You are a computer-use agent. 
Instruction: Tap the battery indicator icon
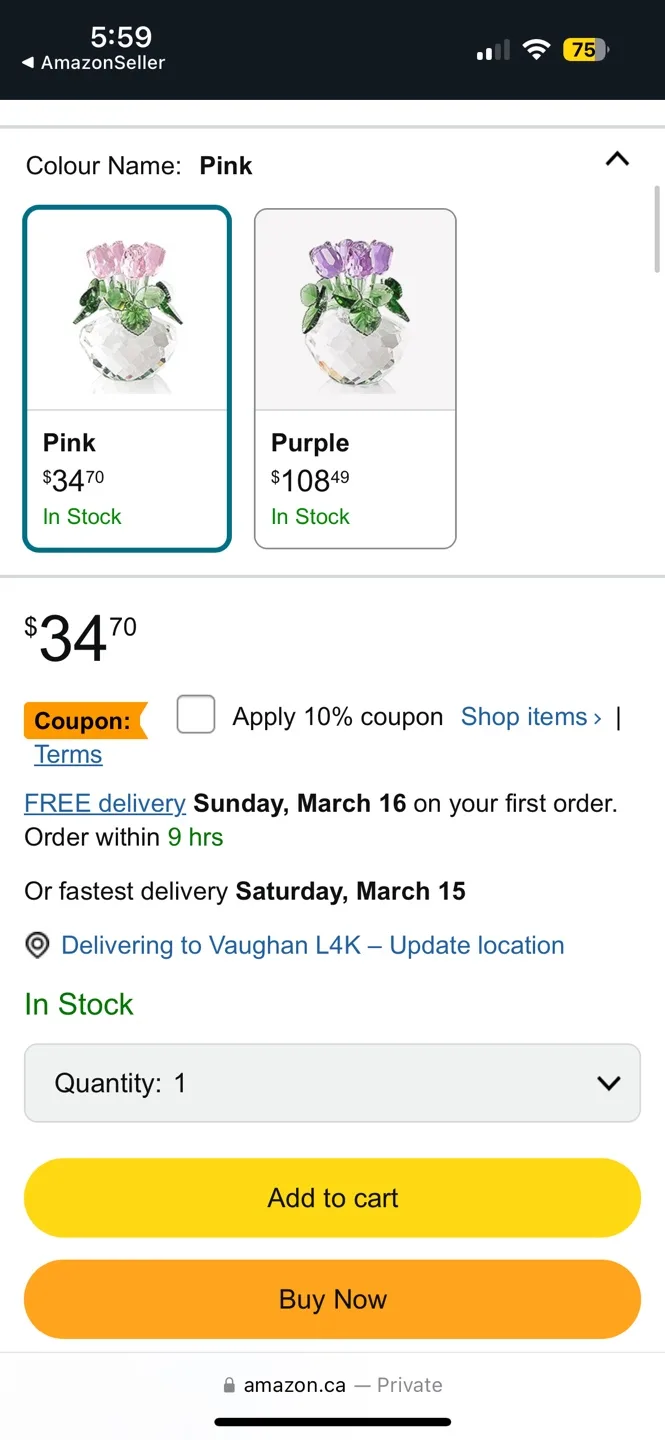585,50
